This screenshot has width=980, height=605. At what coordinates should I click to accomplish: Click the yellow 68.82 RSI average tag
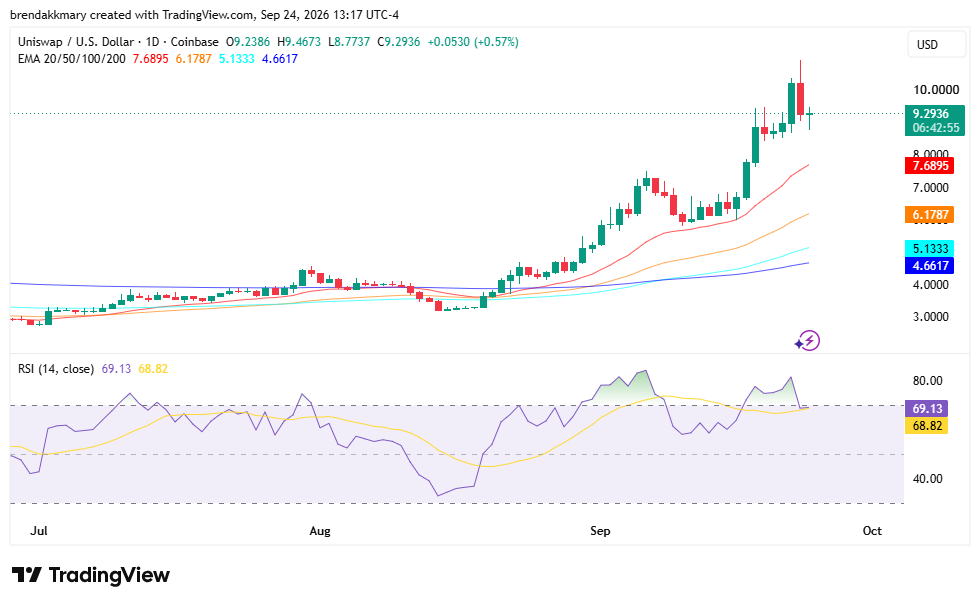(x=927, y=426)
